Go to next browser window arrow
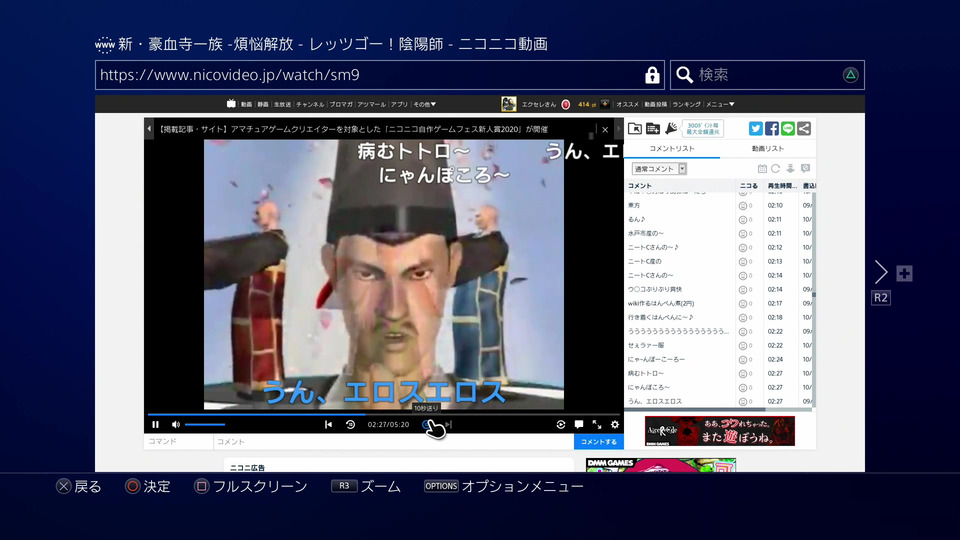The image size is (960, 540). [880, 272]
